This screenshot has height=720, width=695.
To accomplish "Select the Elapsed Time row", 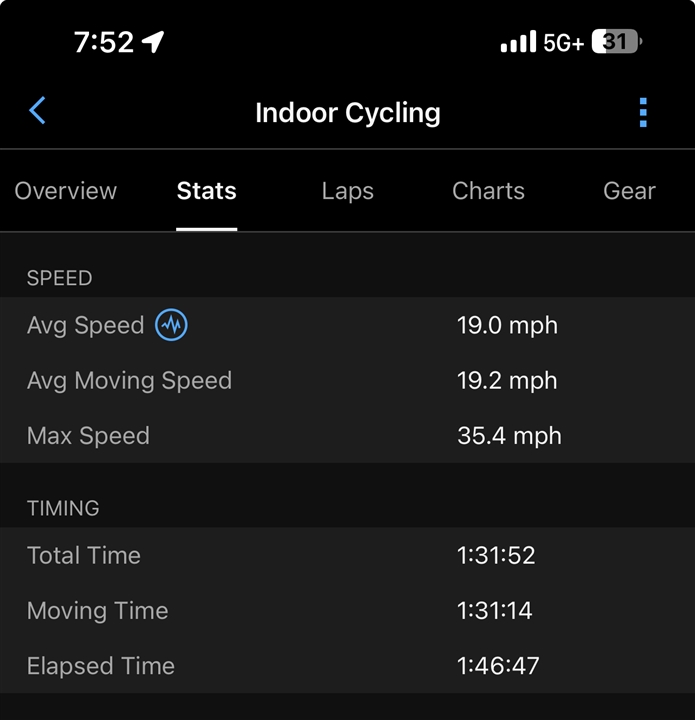I will pos(348,665).
